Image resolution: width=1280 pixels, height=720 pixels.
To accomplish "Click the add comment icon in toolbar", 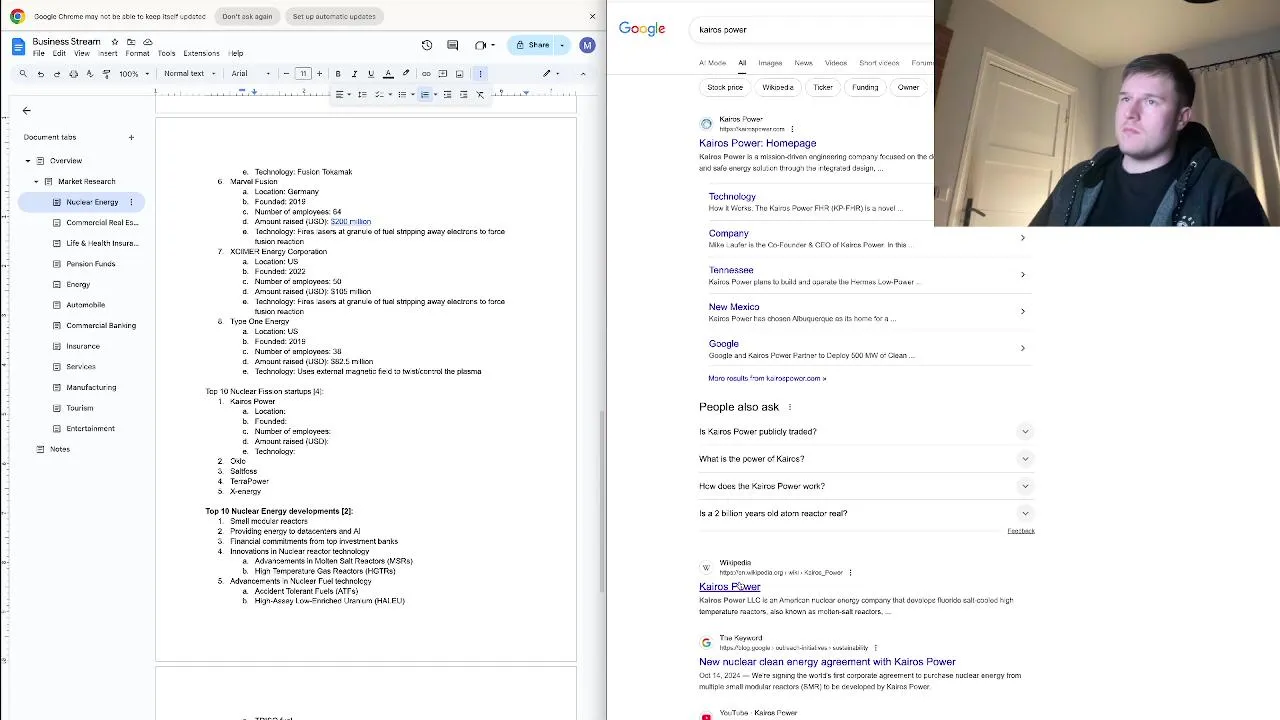I will [x=442, y=74].
